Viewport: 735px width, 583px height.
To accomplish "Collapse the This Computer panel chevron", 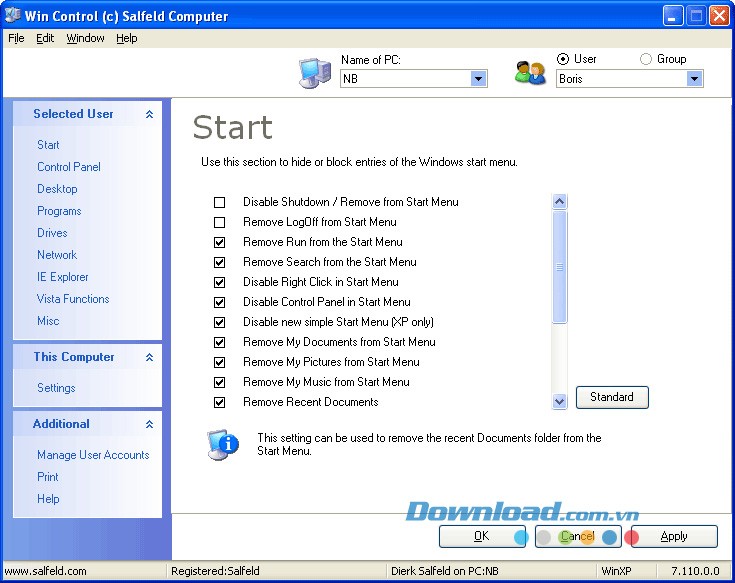I will click(149, 358).
